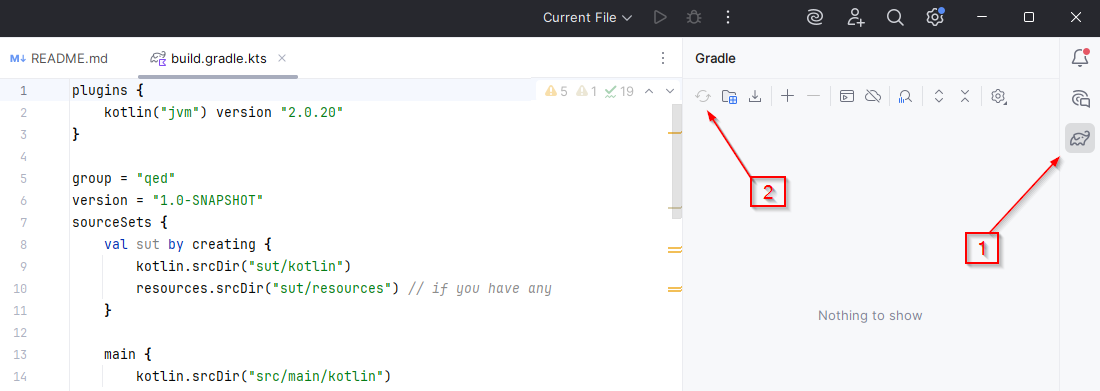Viewport: 1100px width, 391px height.
Task: Click line number 7 in gutter
Action: [x=24, y=222]
